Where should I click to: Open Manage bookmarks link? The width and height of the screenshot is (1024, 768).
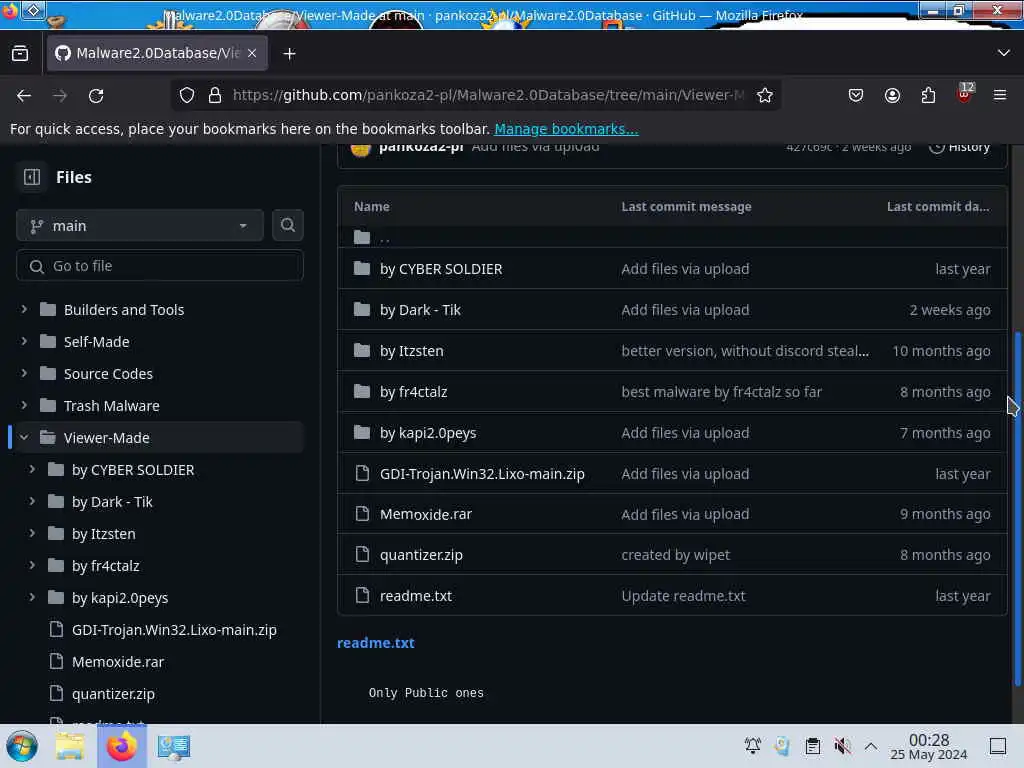point(566,129)
